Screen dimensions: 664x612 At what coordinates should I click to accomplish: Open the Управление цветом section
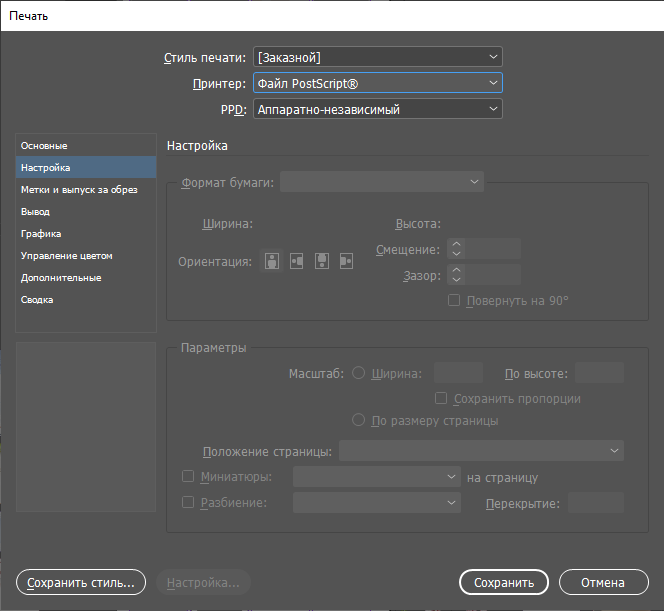point(86,256)
